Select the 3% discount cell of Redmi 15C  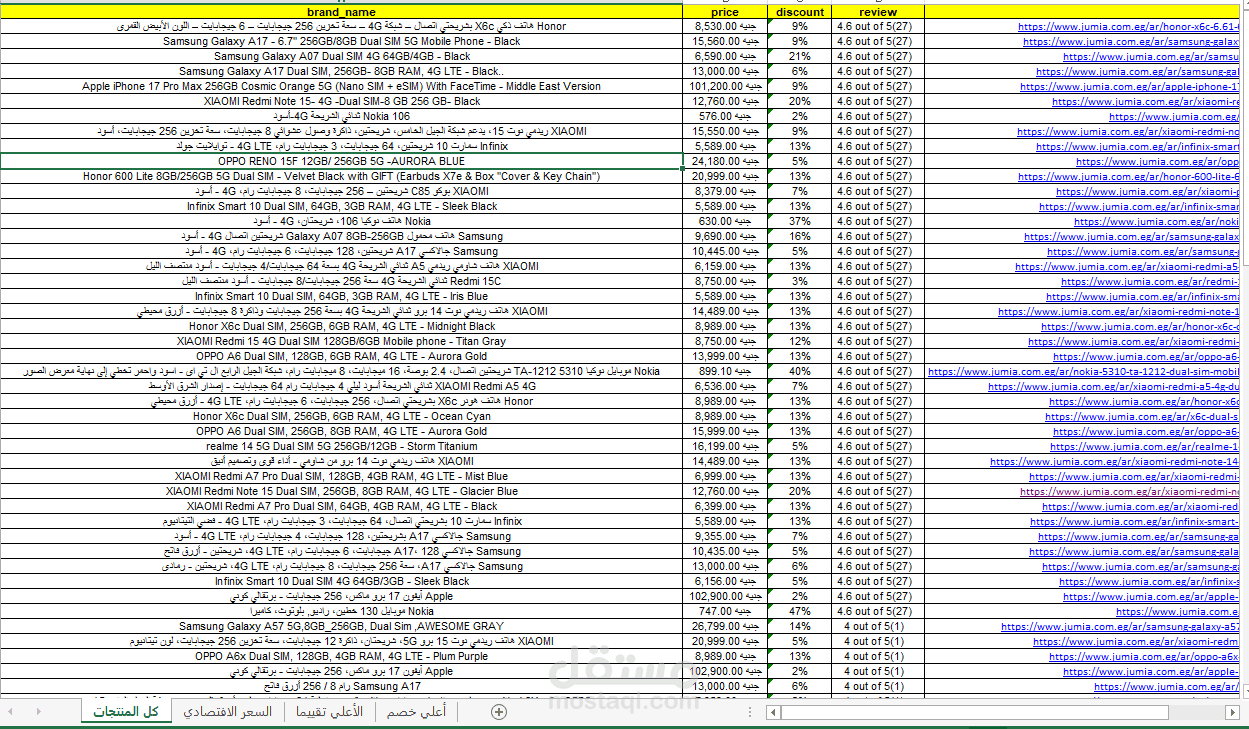tap(800, 282)
